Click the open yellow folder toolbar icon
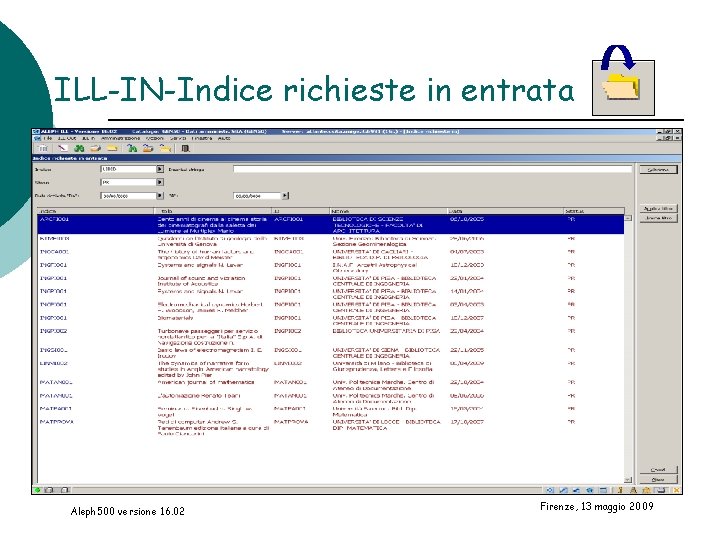720x540 pixels. tap(165, 148)
